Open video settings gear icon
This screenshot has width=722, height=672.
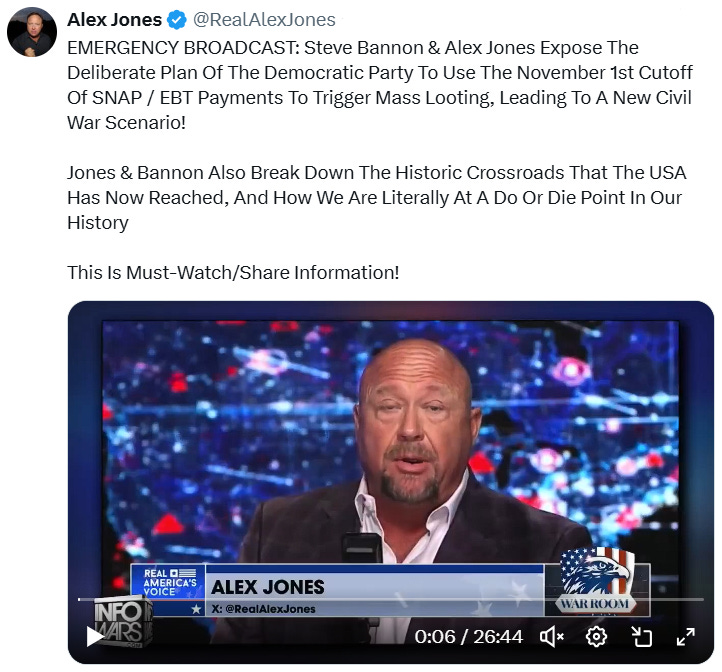[x=596, y=637]
